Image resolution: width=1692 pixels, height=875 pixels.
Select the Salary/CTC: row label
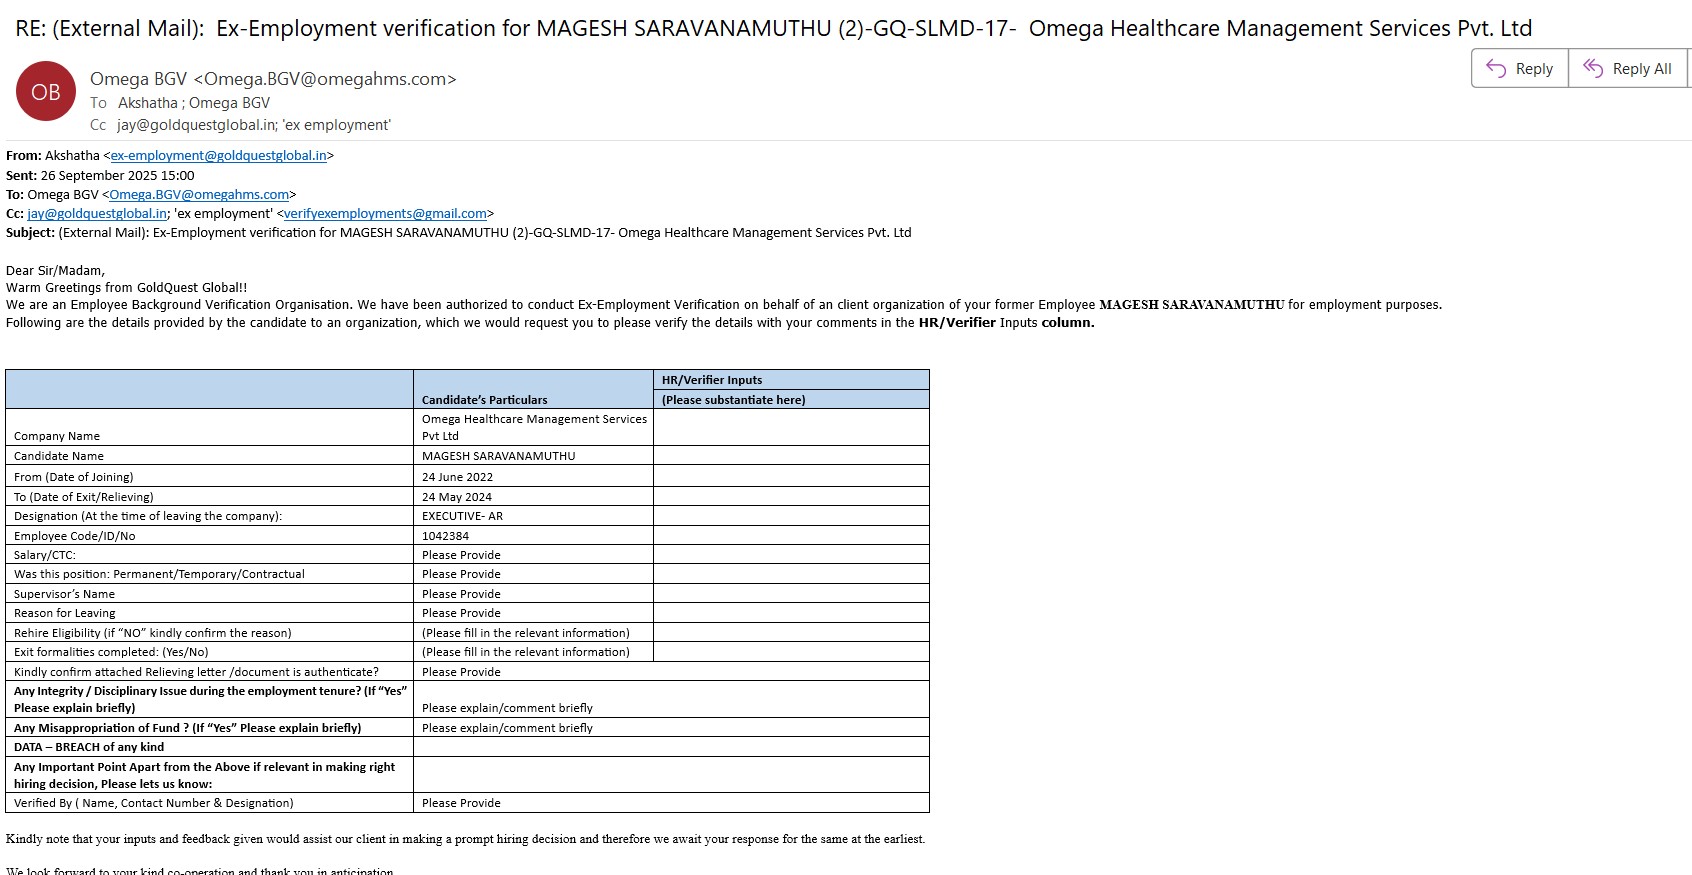click(x=45, y=555)
